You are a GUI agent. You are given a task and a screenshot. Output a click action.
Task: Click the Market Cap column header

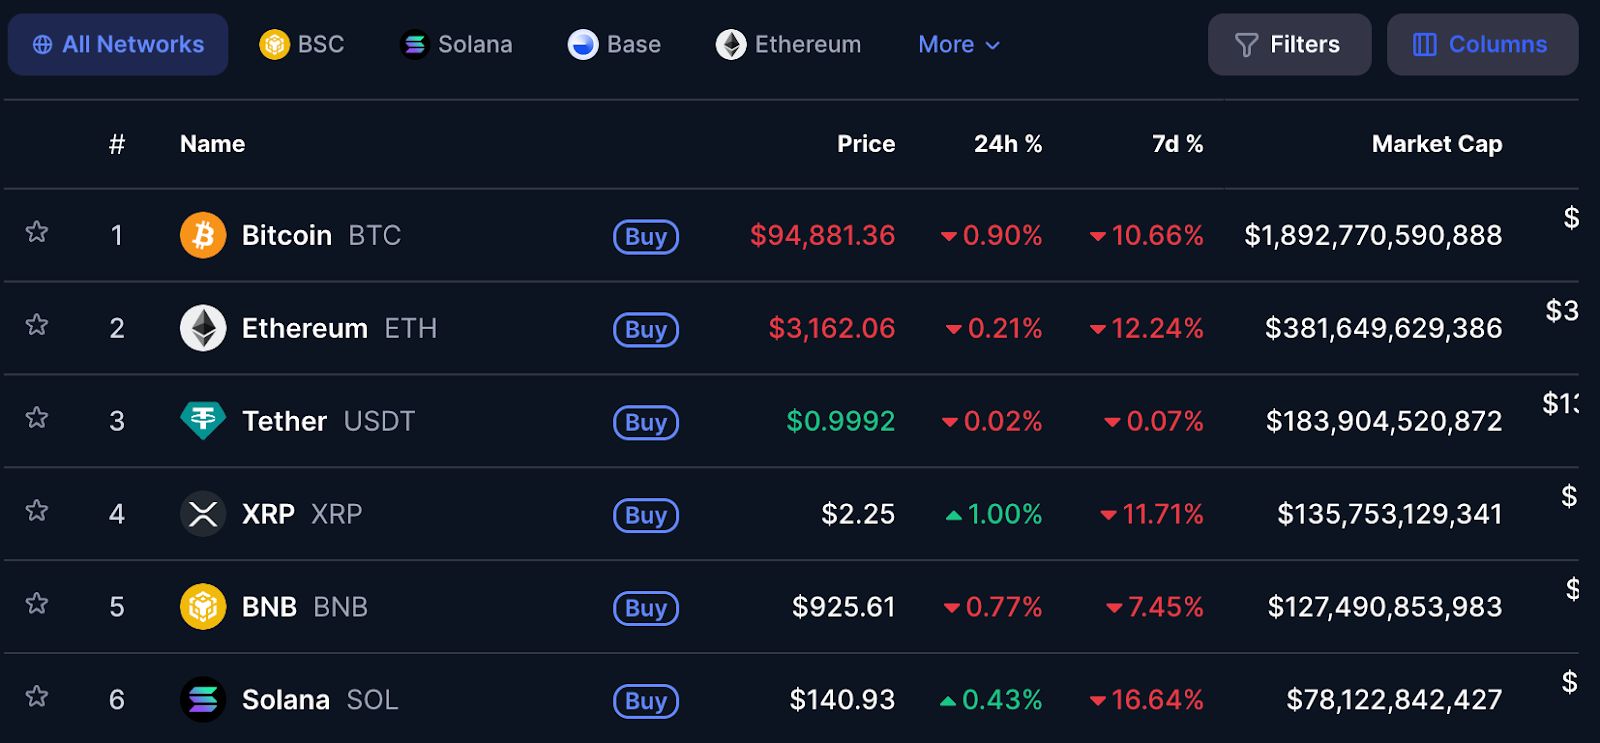[1437, 143]
